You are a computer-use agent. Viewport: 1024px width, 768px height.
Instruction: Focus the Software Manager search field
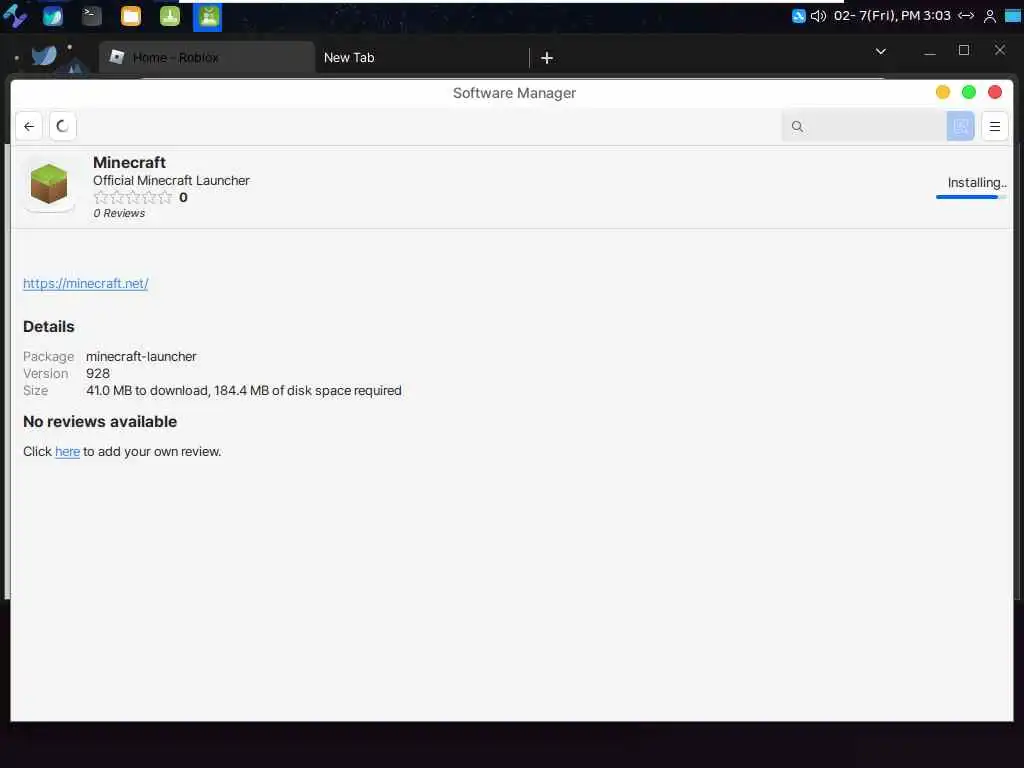(x=864, y=126)
